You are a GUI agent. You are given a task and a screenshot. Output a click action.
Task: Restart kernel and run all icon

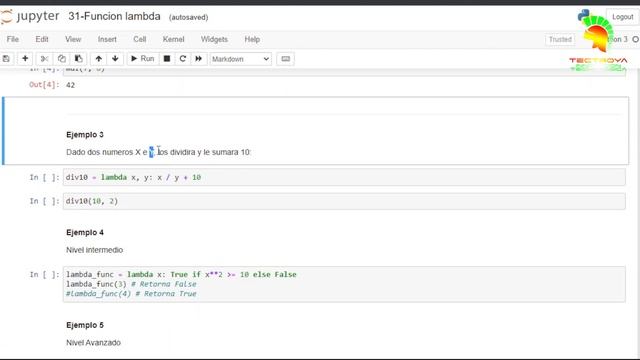[x=198, y=59]
